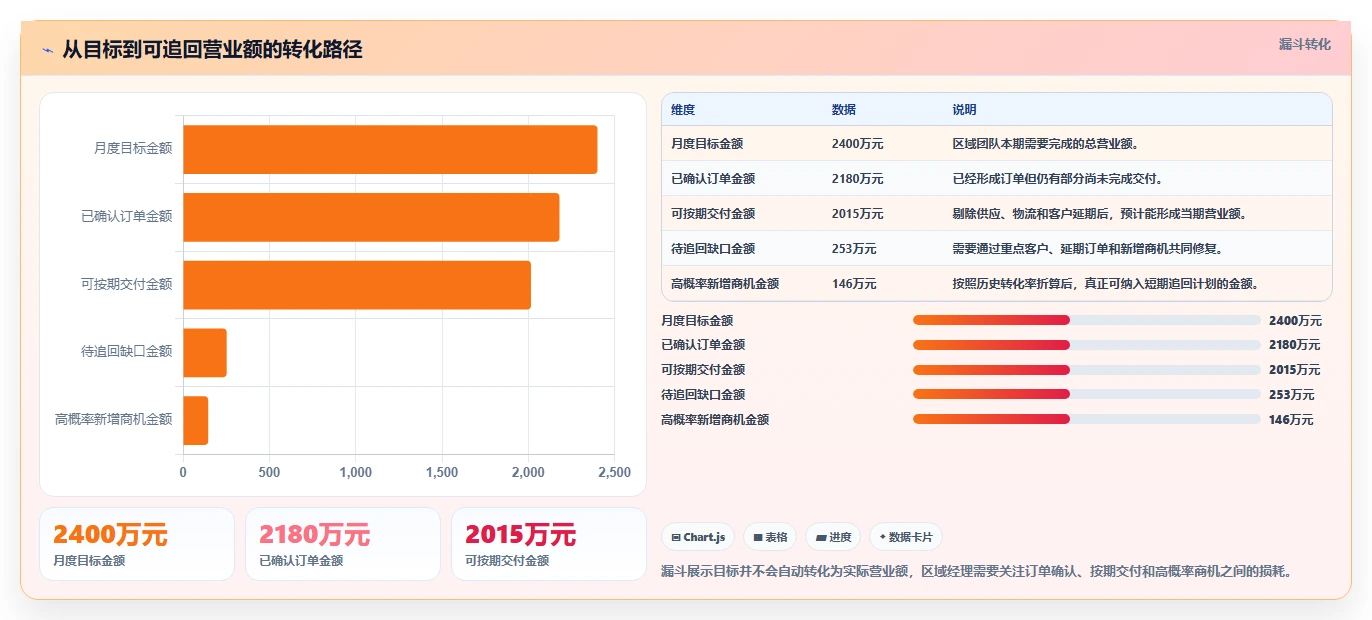
Task: Open the 2400万元 月度目标金额 data card
Action: 137,544
